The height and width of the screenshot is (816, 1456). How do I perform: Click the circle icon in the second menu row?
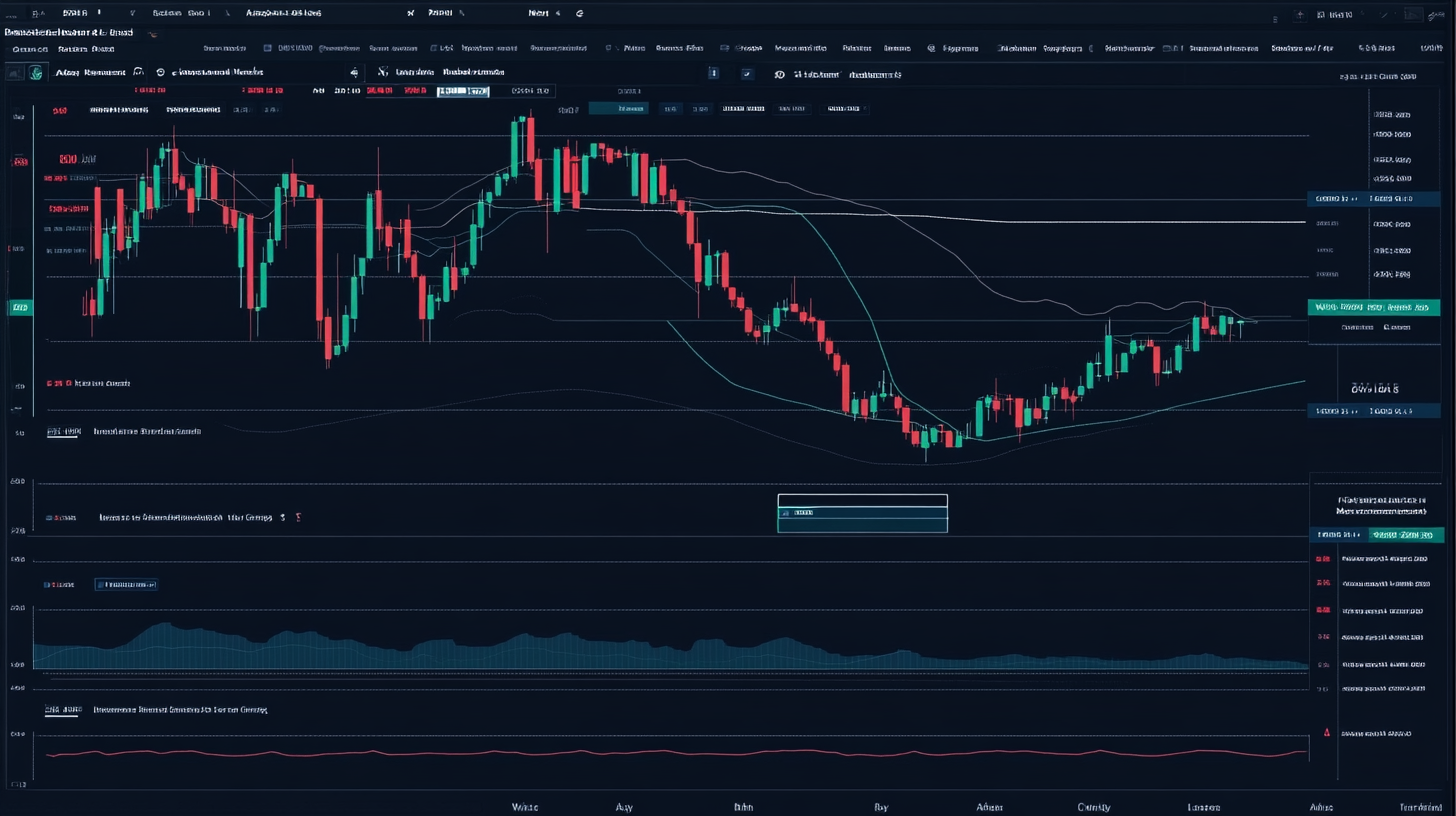931,48
